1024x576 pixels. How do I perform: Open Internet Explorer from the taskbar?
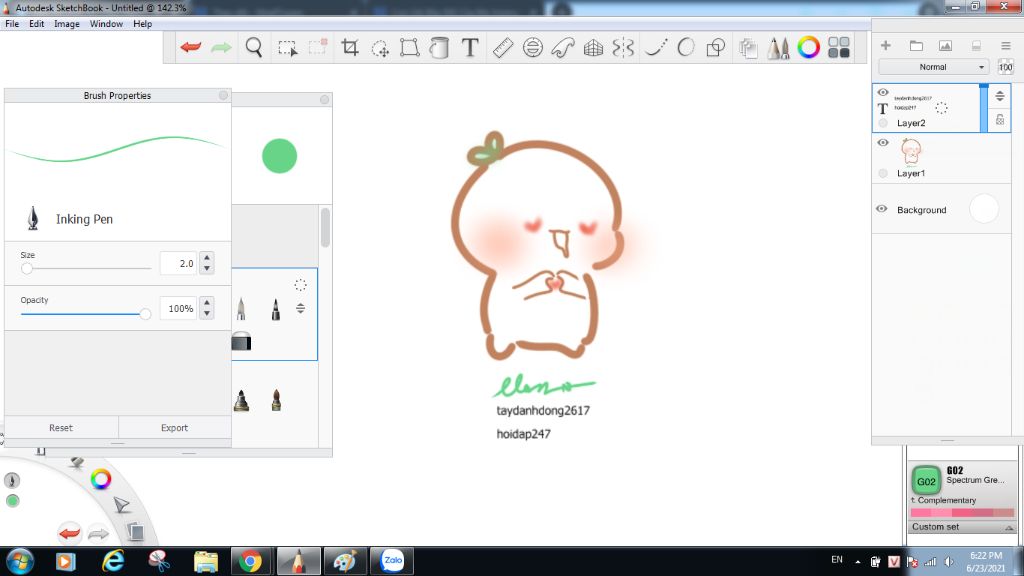pyautogui.click(x=113, y=561)
